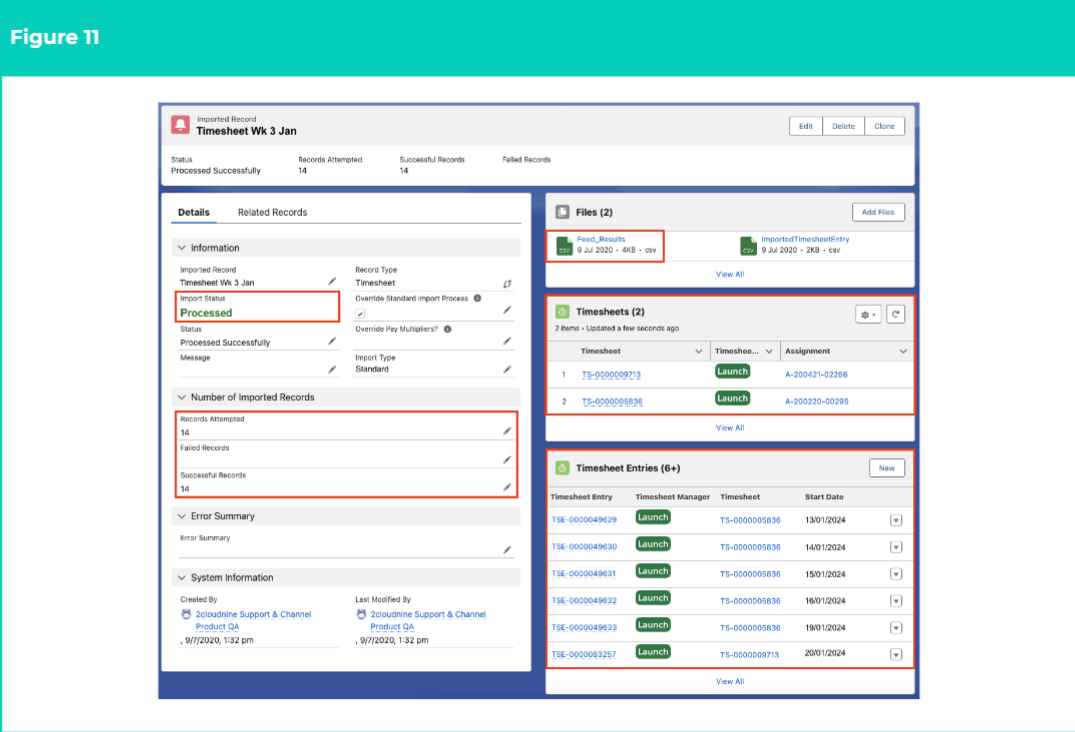The image size is (1075, 732).
Task: Open row menu for TSE-0000049629
Action: pyautogui.click(x=896, y=520)
